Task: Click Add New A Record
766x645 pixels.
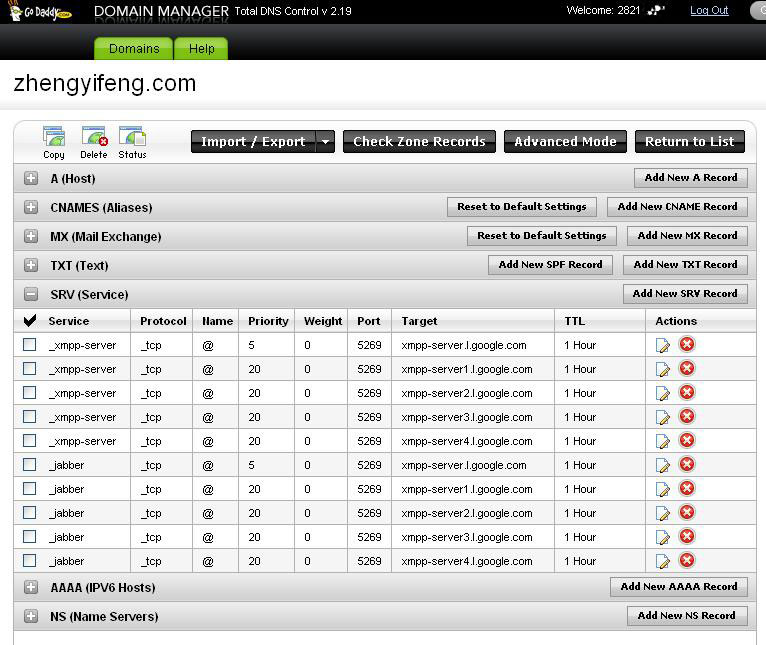Action: [691, 178]
